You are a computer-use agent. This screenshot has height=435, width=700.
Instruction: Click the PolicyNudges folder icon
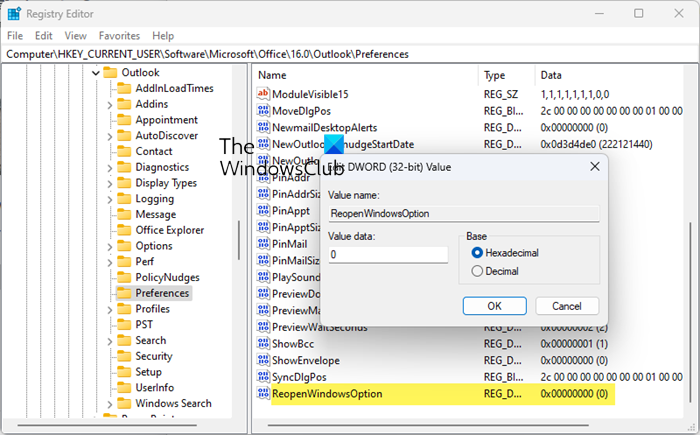(x=124, y=277)
